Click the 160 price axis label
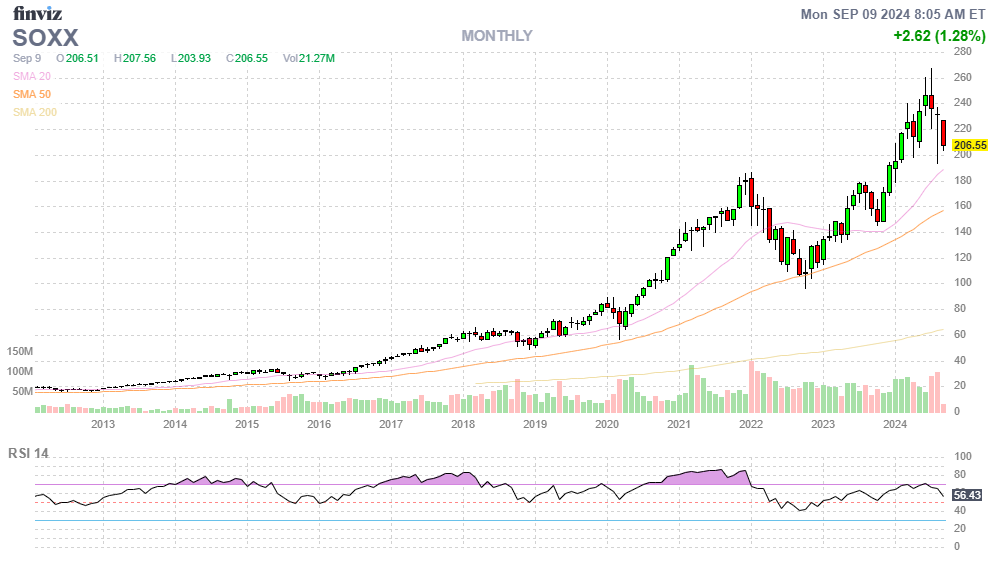The height and width of the screenshot is (562, 999). [x=963, y=205]
